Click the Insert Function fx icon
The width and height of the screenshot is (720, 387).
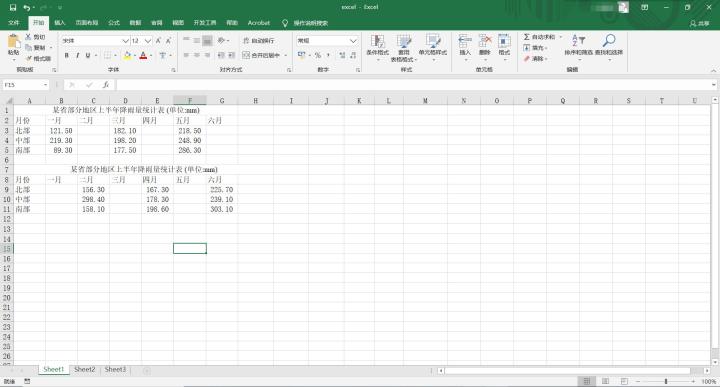[106, 85]
